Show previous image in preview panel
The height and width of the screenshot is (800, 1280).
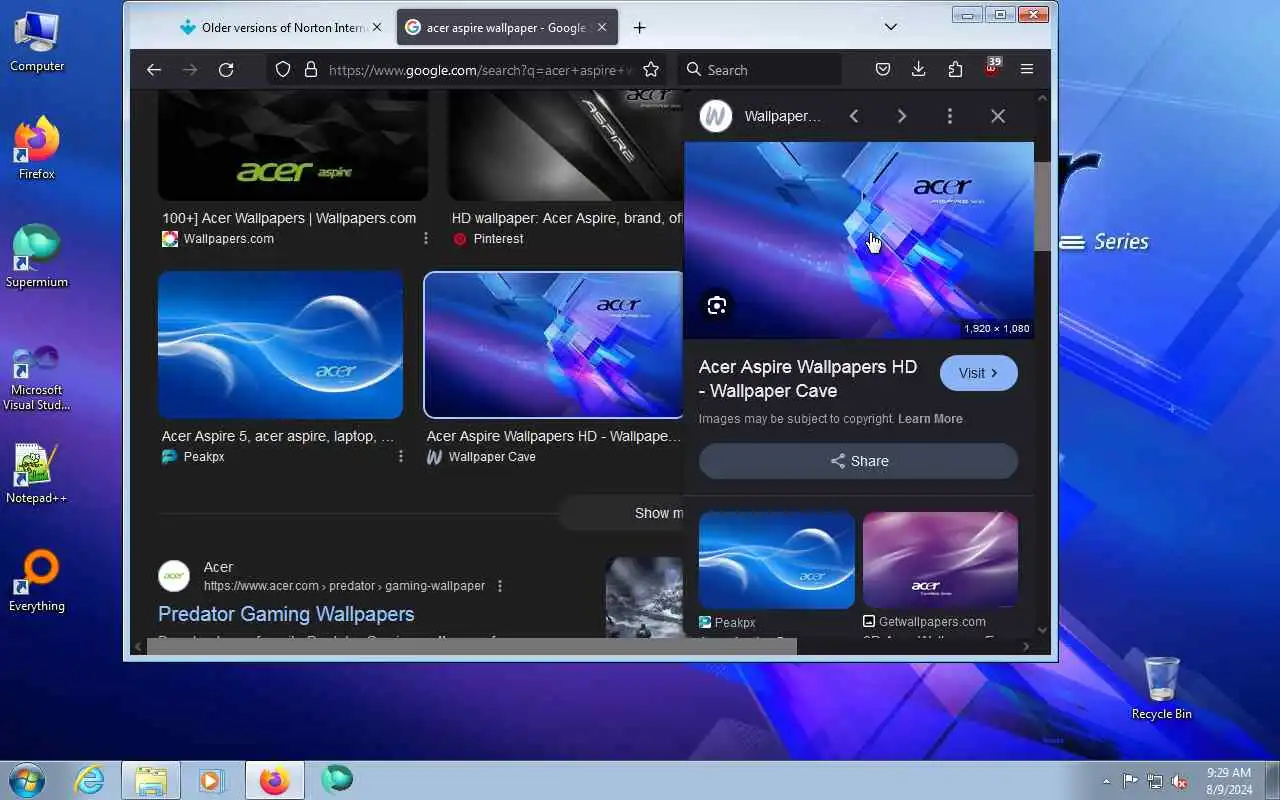[x=854, y=116]
